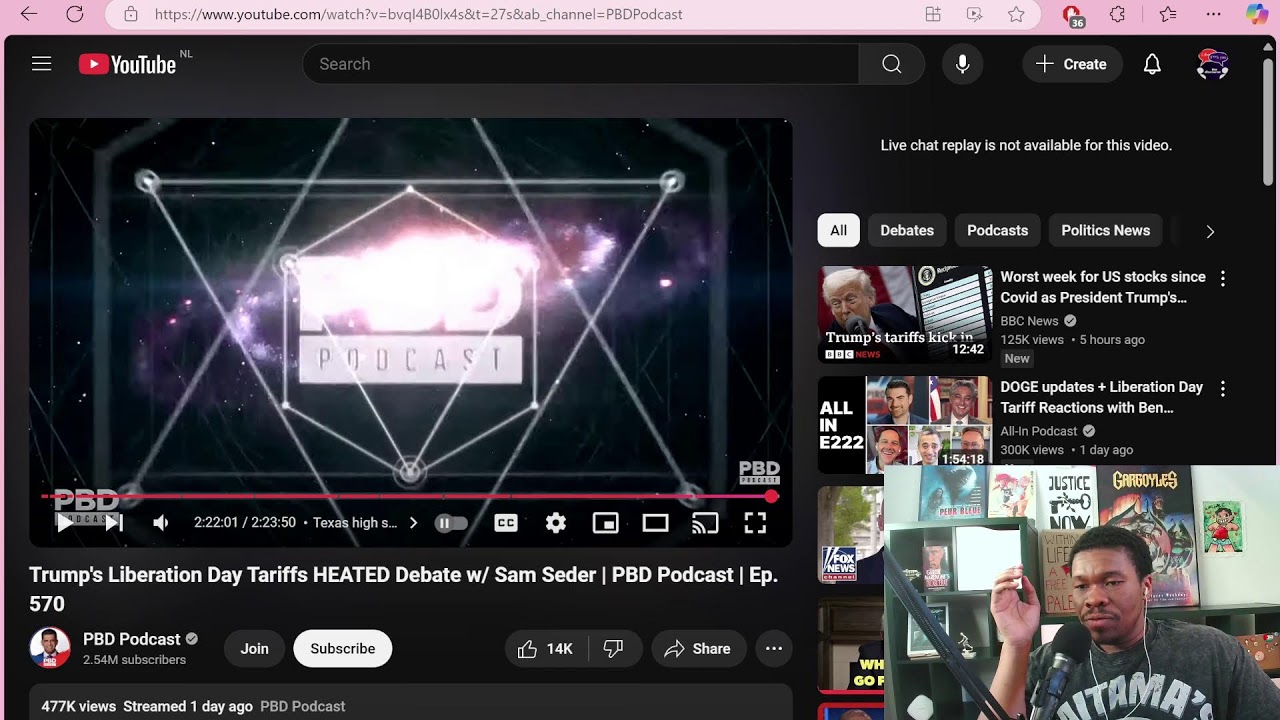
Task: Click the page vertical scrollbar
Action: click(x=1269, y=120)
